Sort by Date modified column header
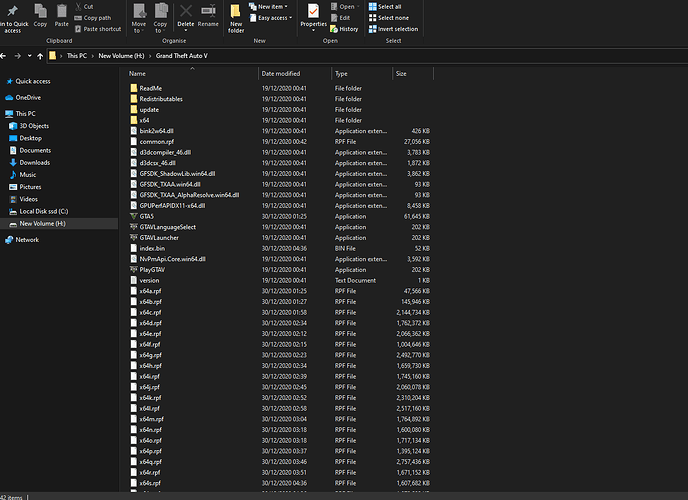The height and width of the screenshot is (500, 688). pyautogui.click(x=295, y=73)
